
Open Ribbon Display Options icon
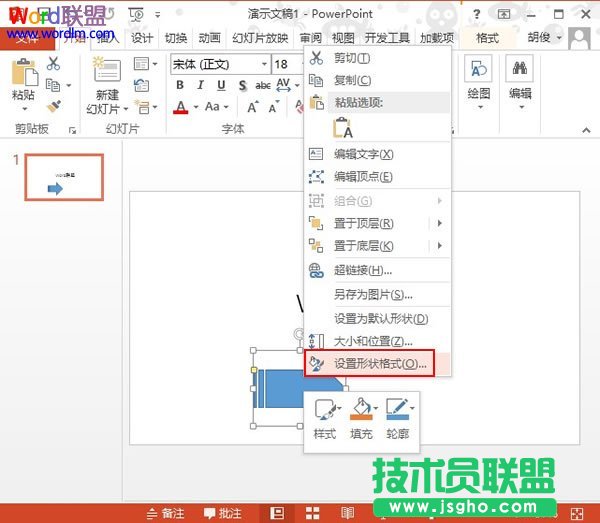coord(504,15)
